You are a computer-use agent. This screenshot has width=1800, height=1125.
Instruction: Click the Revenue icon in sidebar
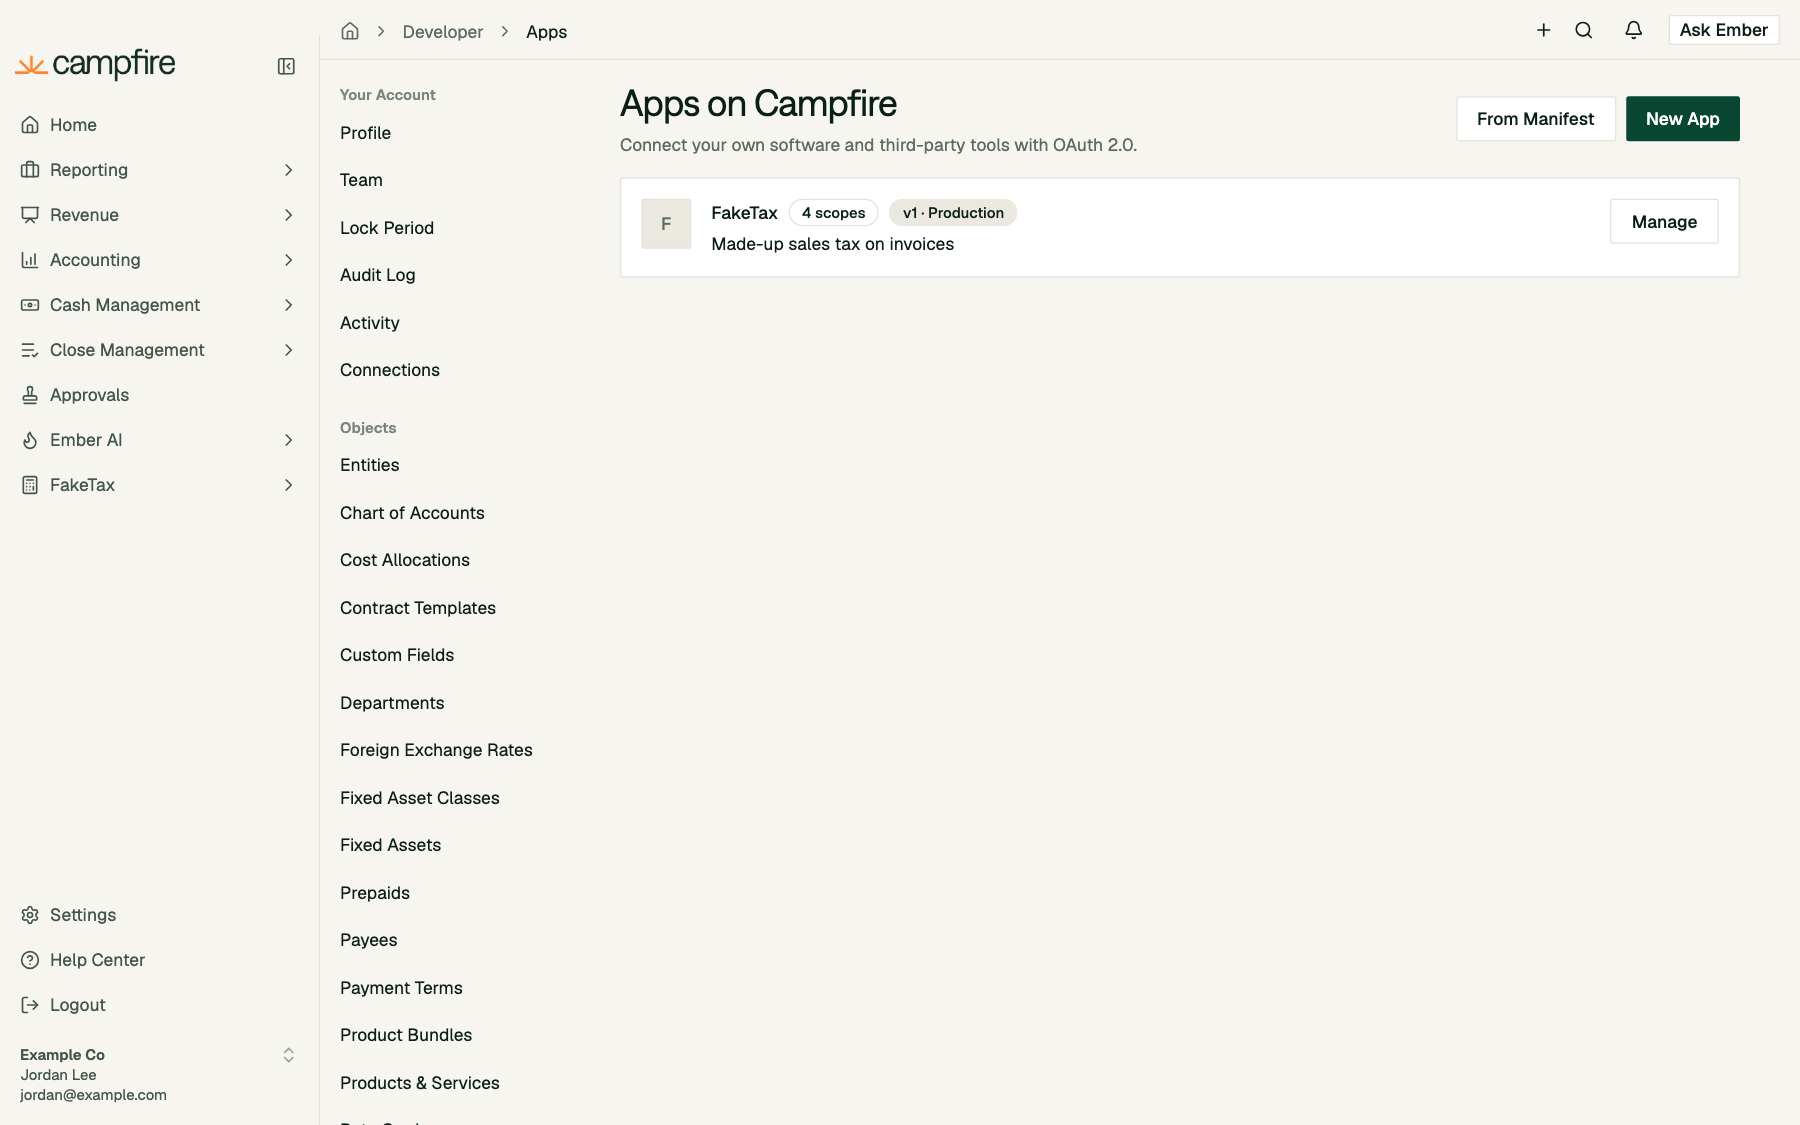click(30, 215)
